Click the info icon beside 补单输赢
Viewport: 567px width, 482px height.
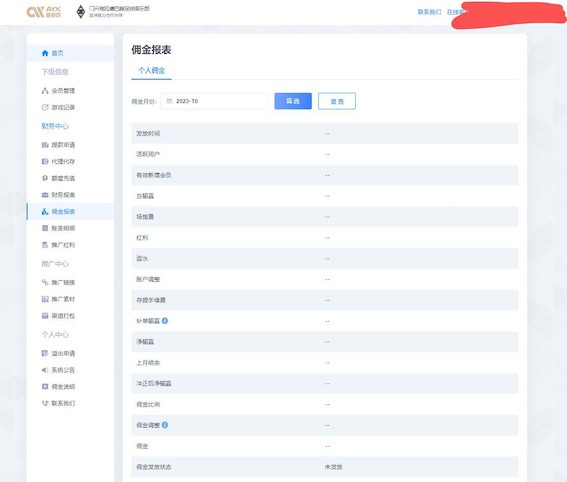(x=165, y=321)
